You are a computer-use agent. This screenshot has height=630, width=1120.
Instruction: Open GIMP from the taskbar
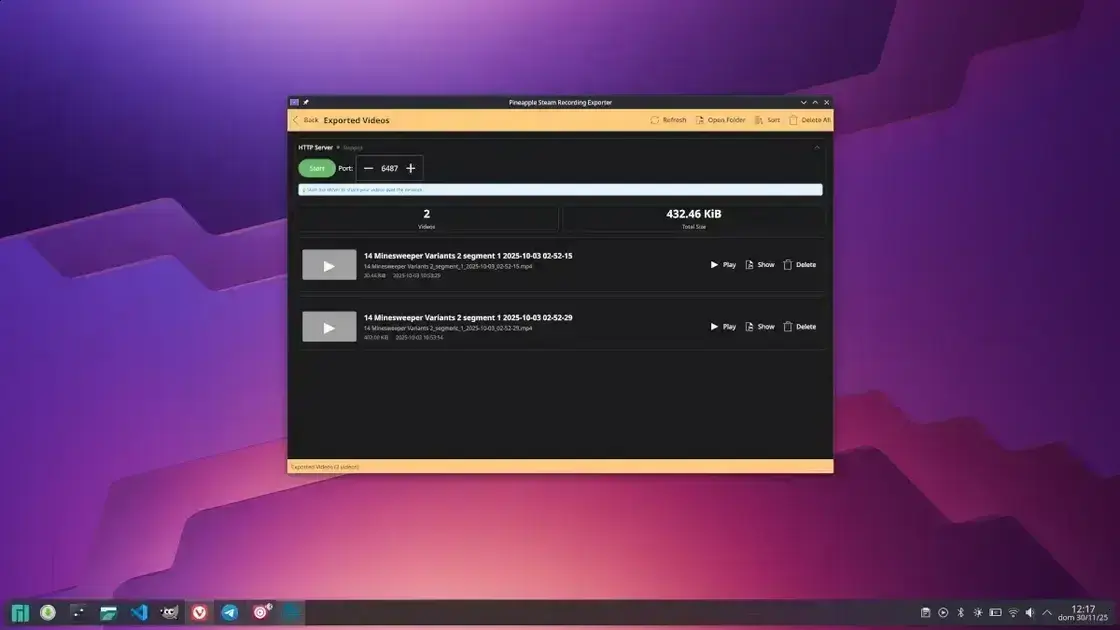169,613
